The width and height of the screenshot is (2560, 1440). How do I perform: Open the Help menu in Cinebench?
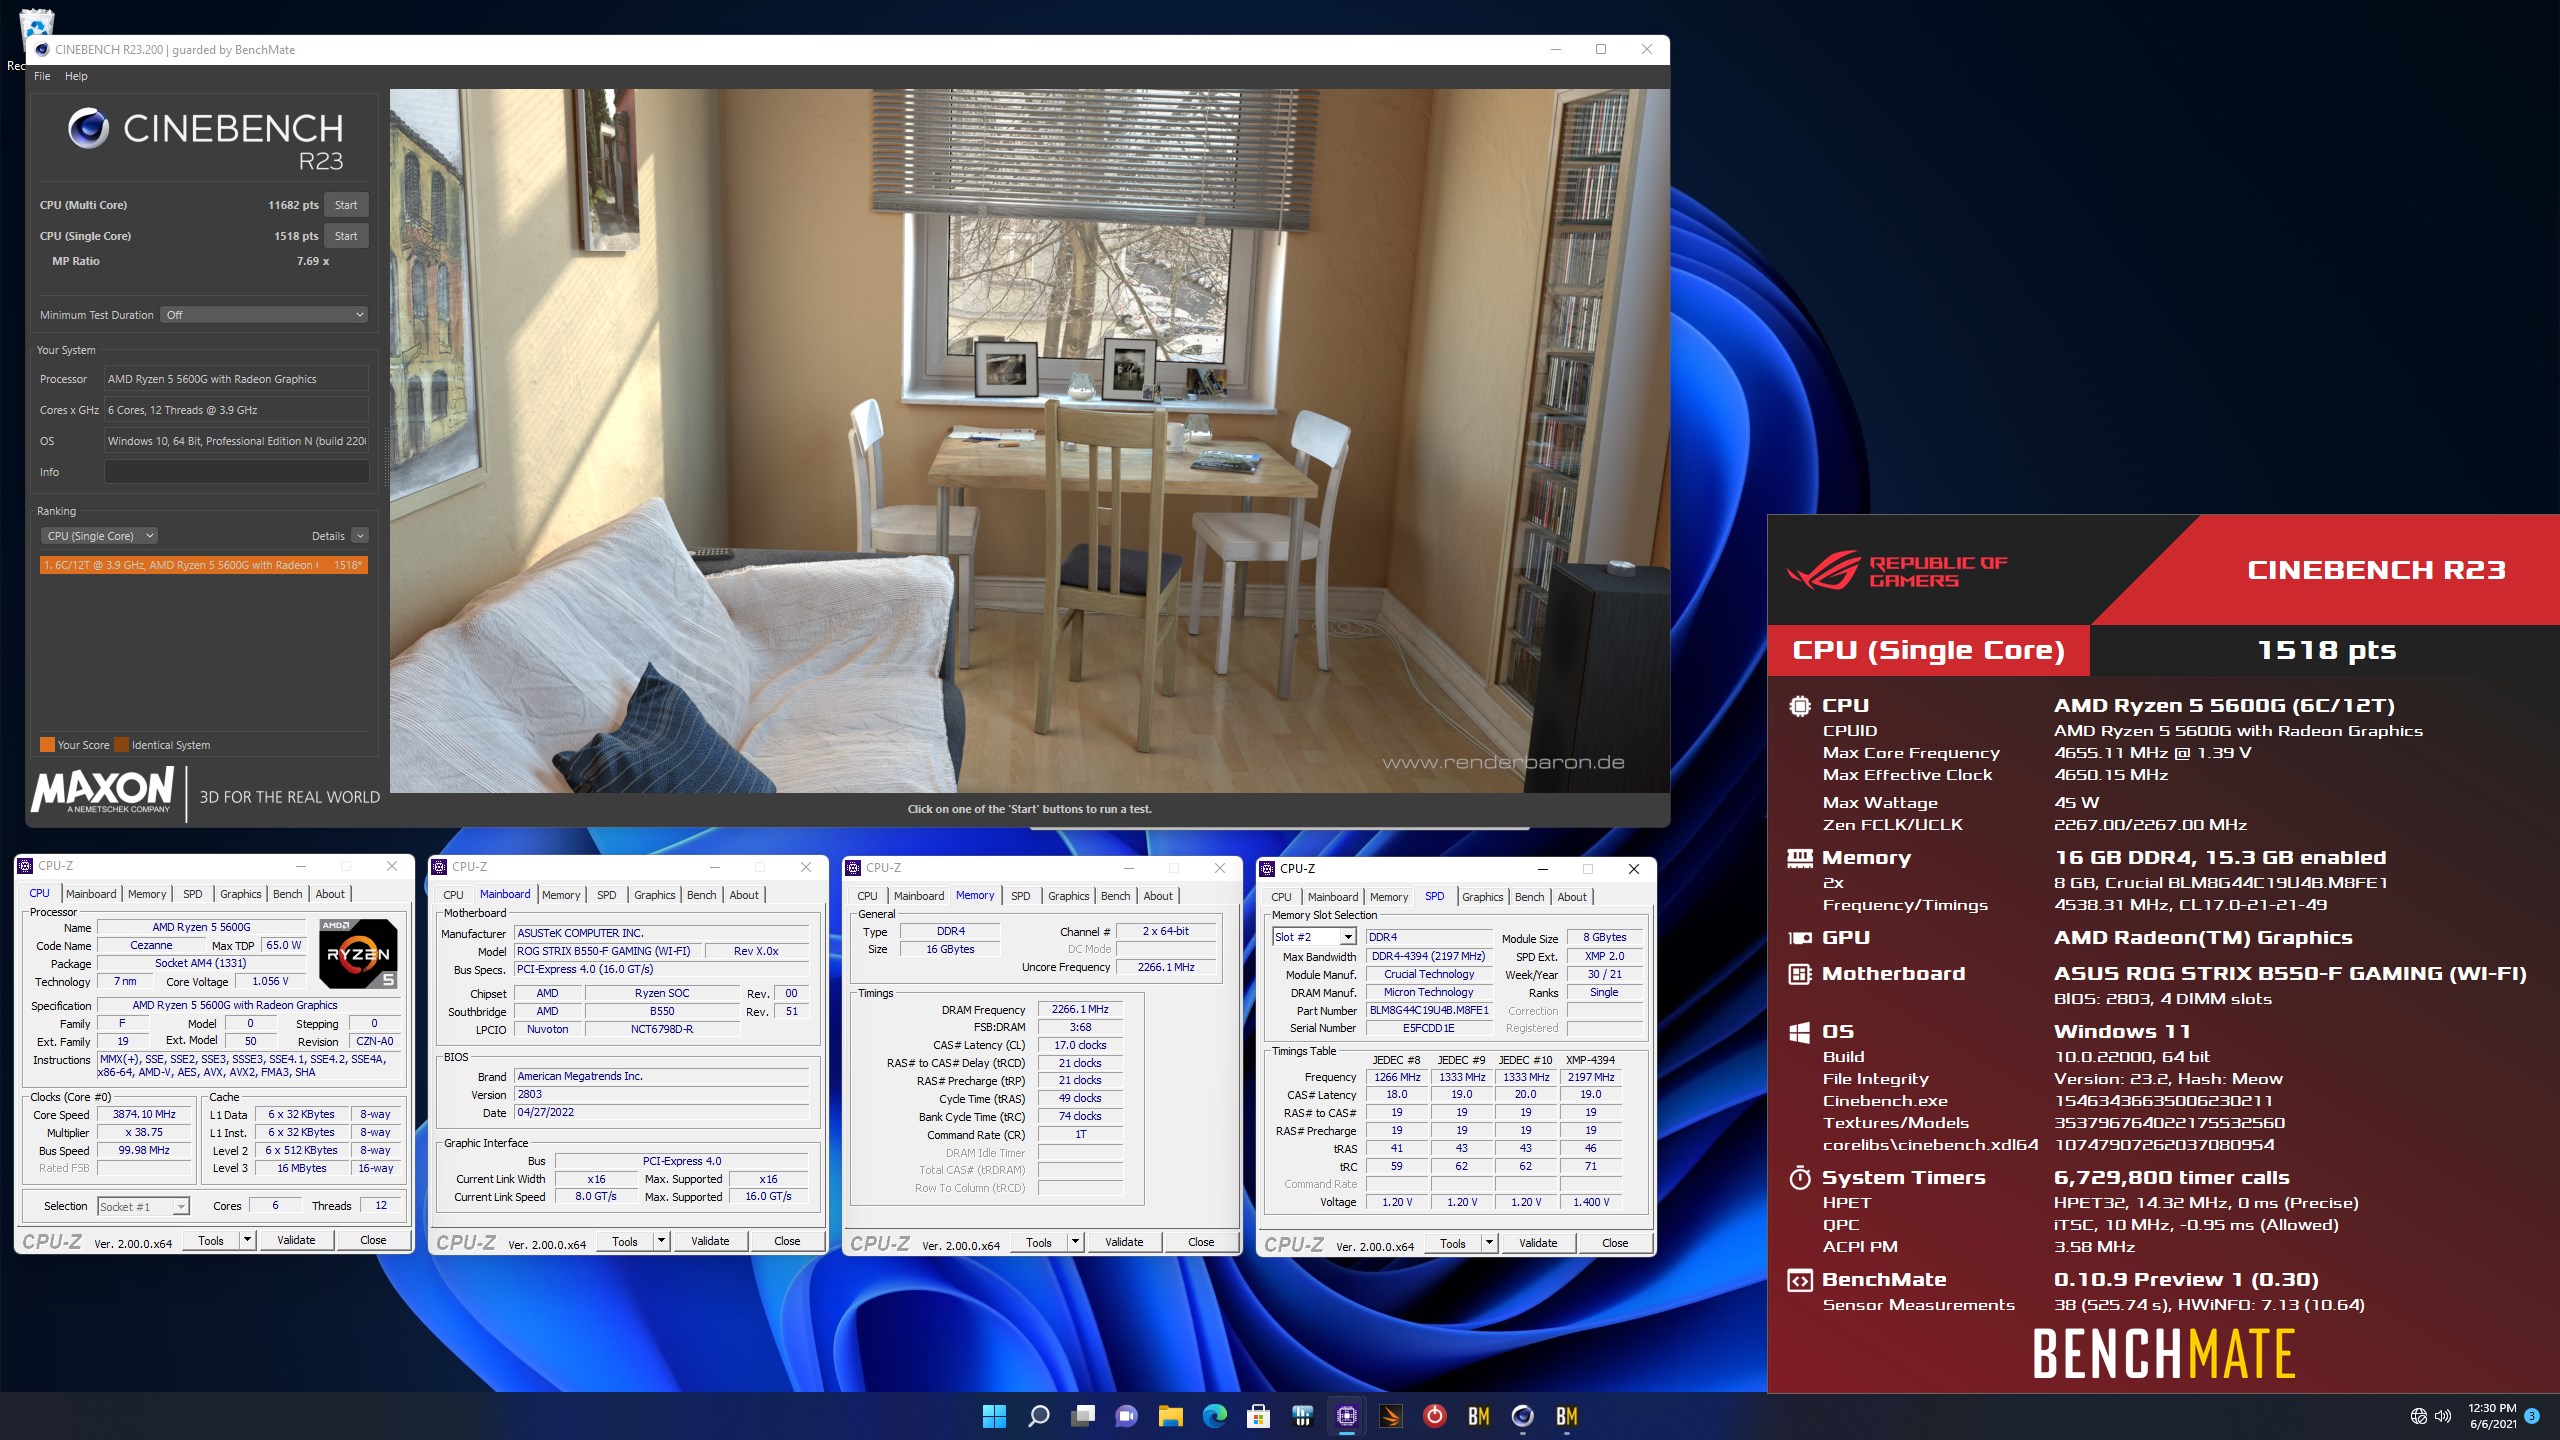(76, 76)
